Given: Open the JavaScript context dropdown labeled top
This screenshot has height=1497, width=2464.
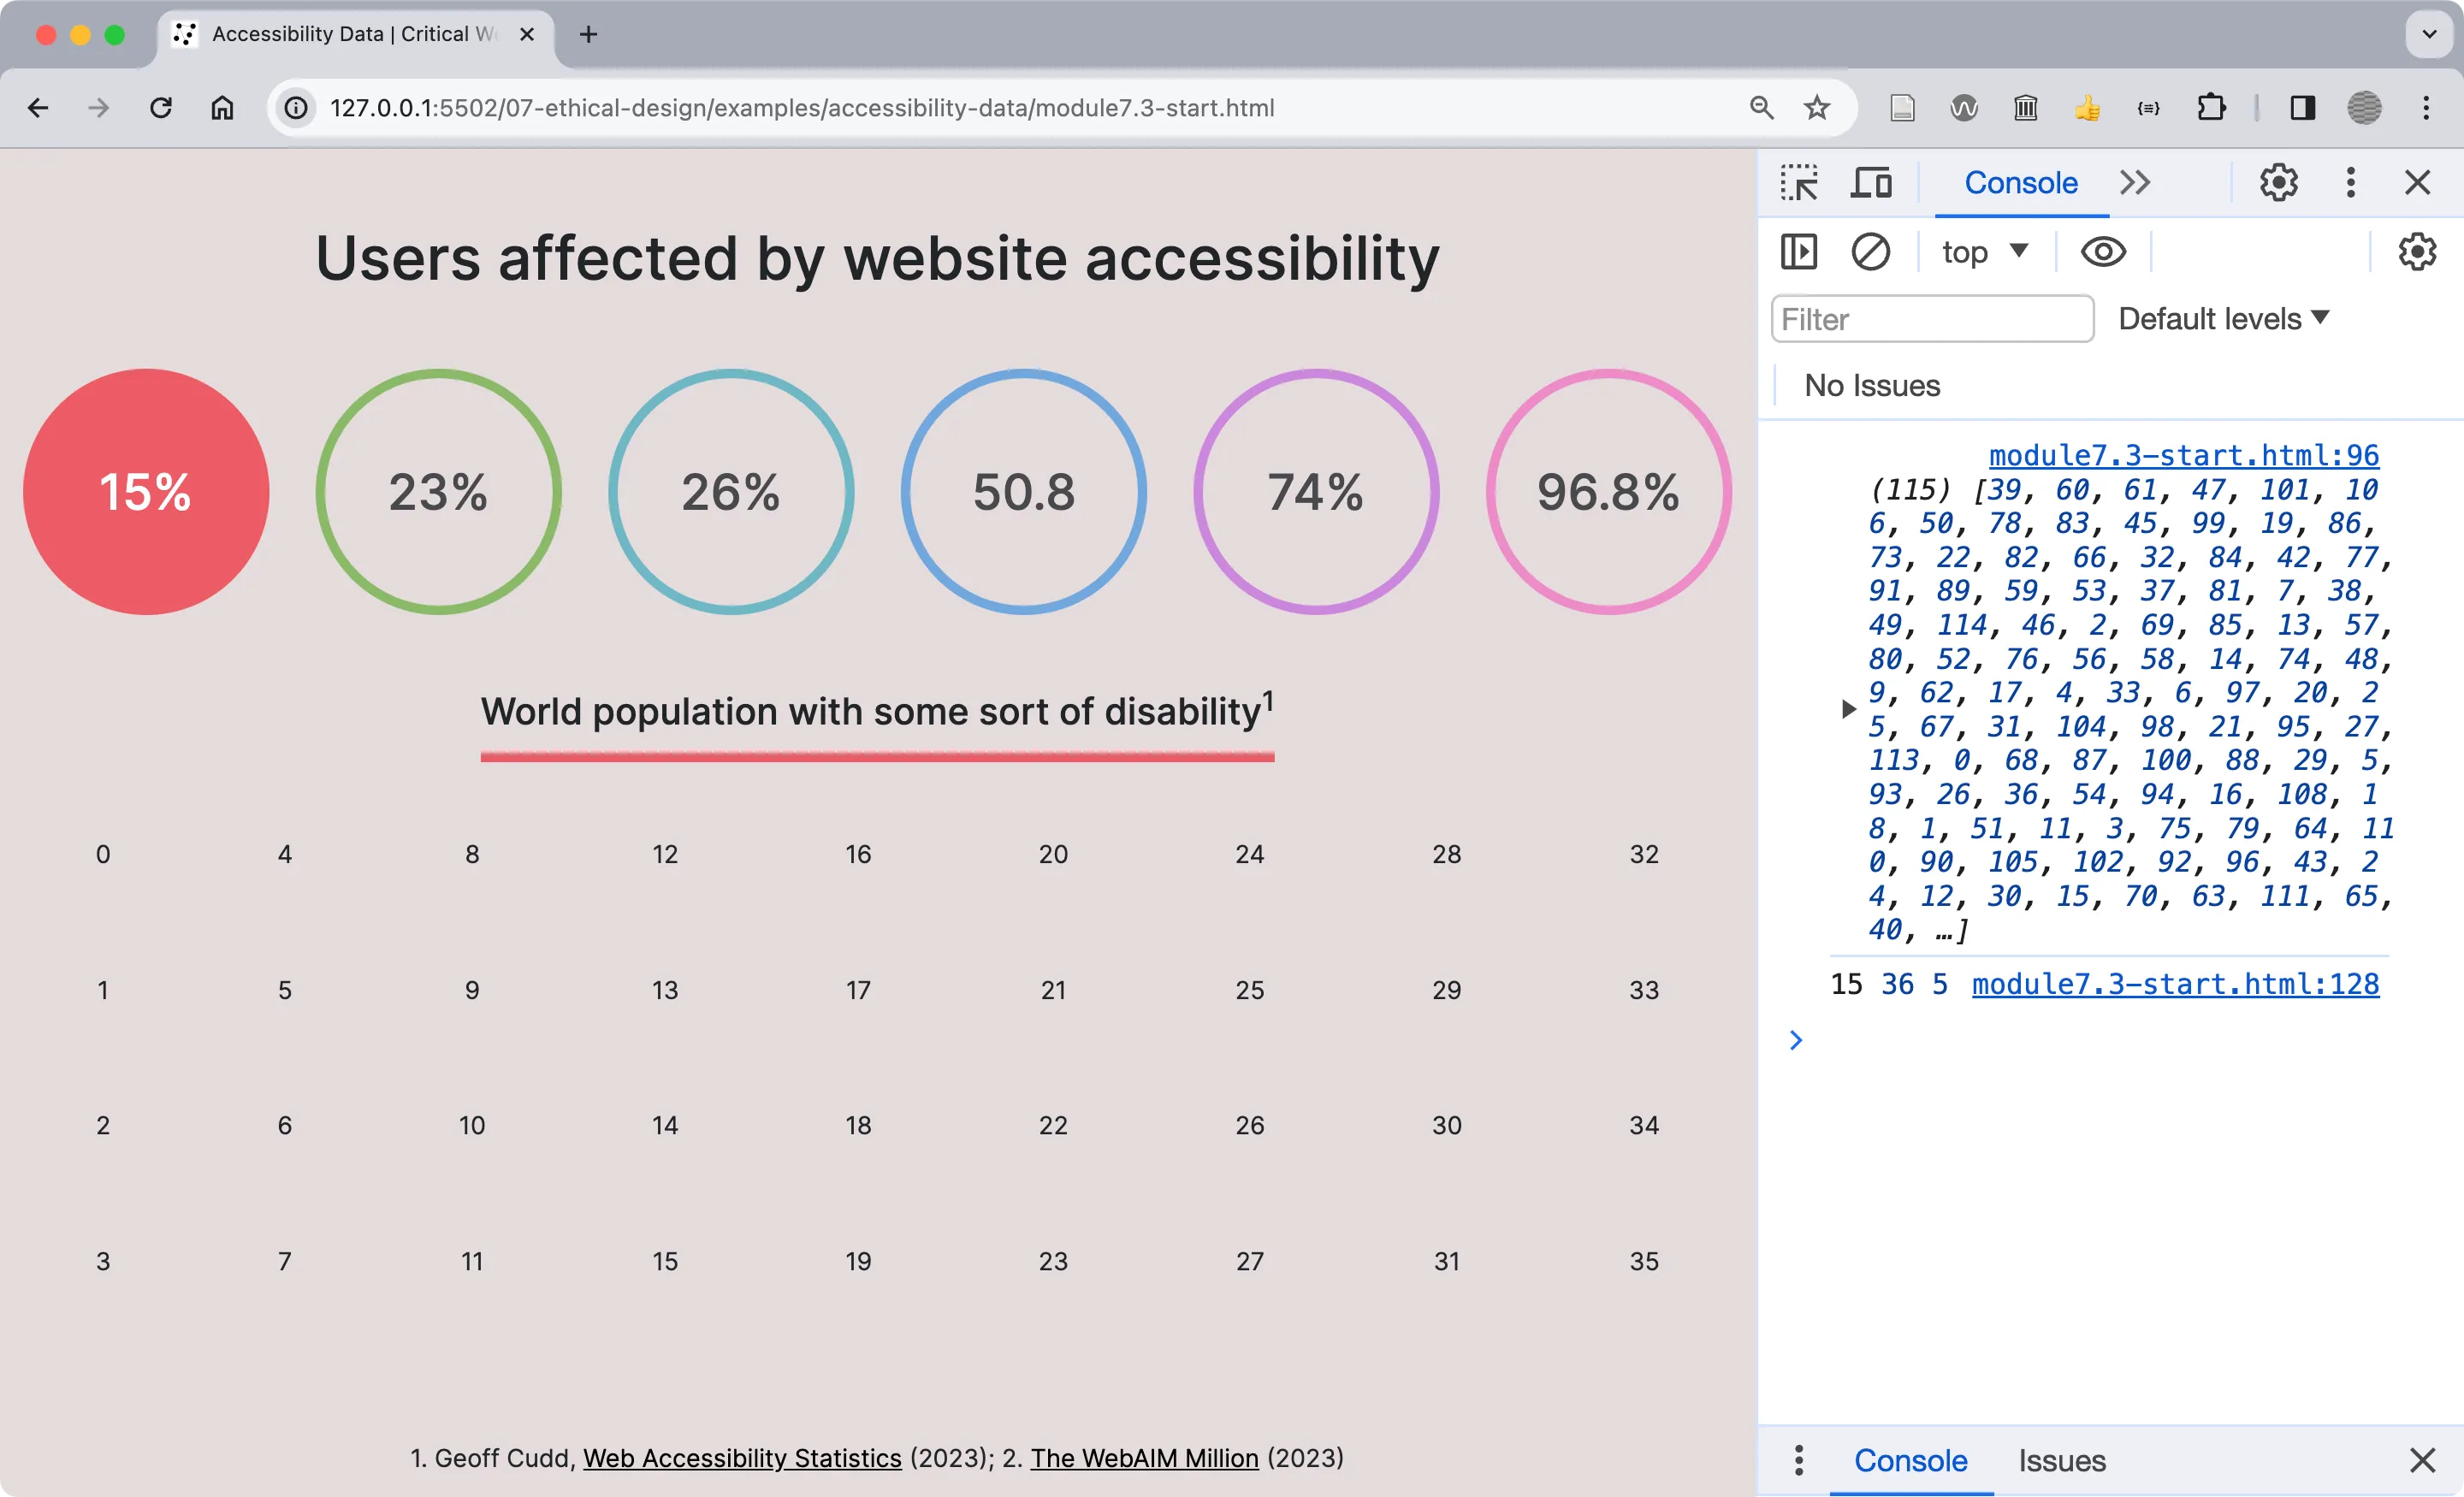Looking at the screenshot, I should (1985, 252).
